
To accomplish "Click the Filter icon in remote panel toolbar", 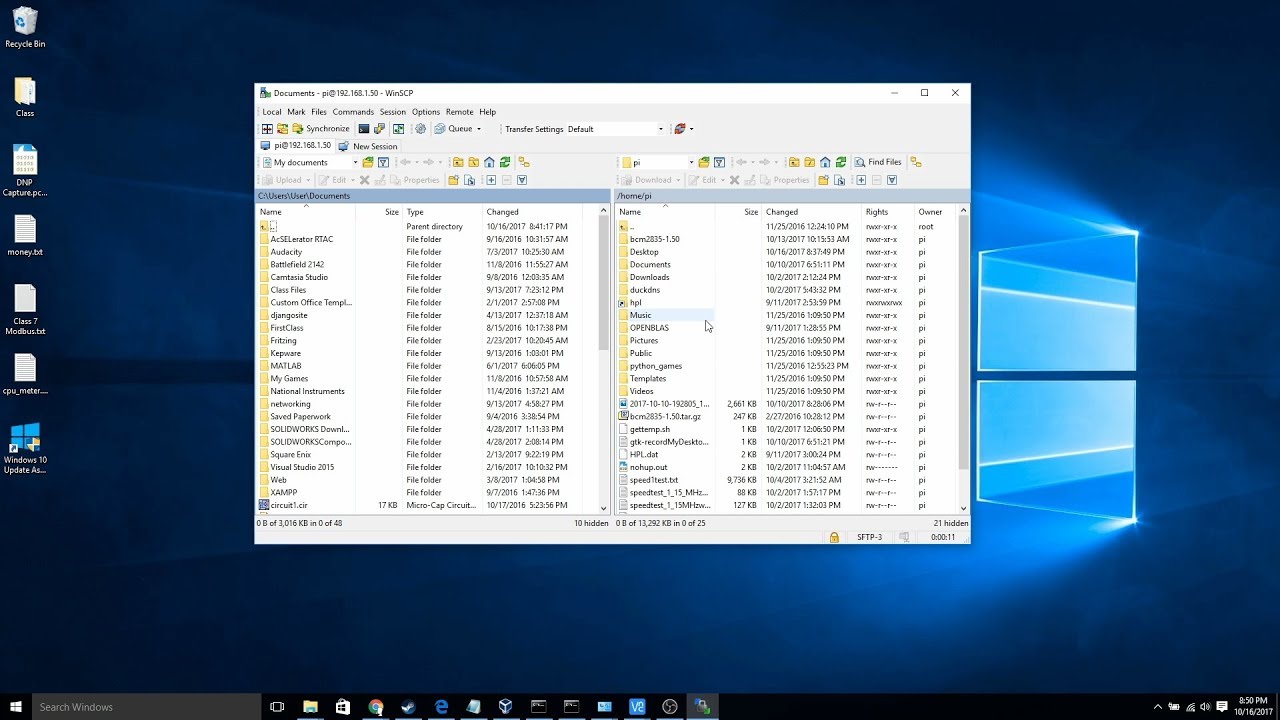I will click(719, 162).
